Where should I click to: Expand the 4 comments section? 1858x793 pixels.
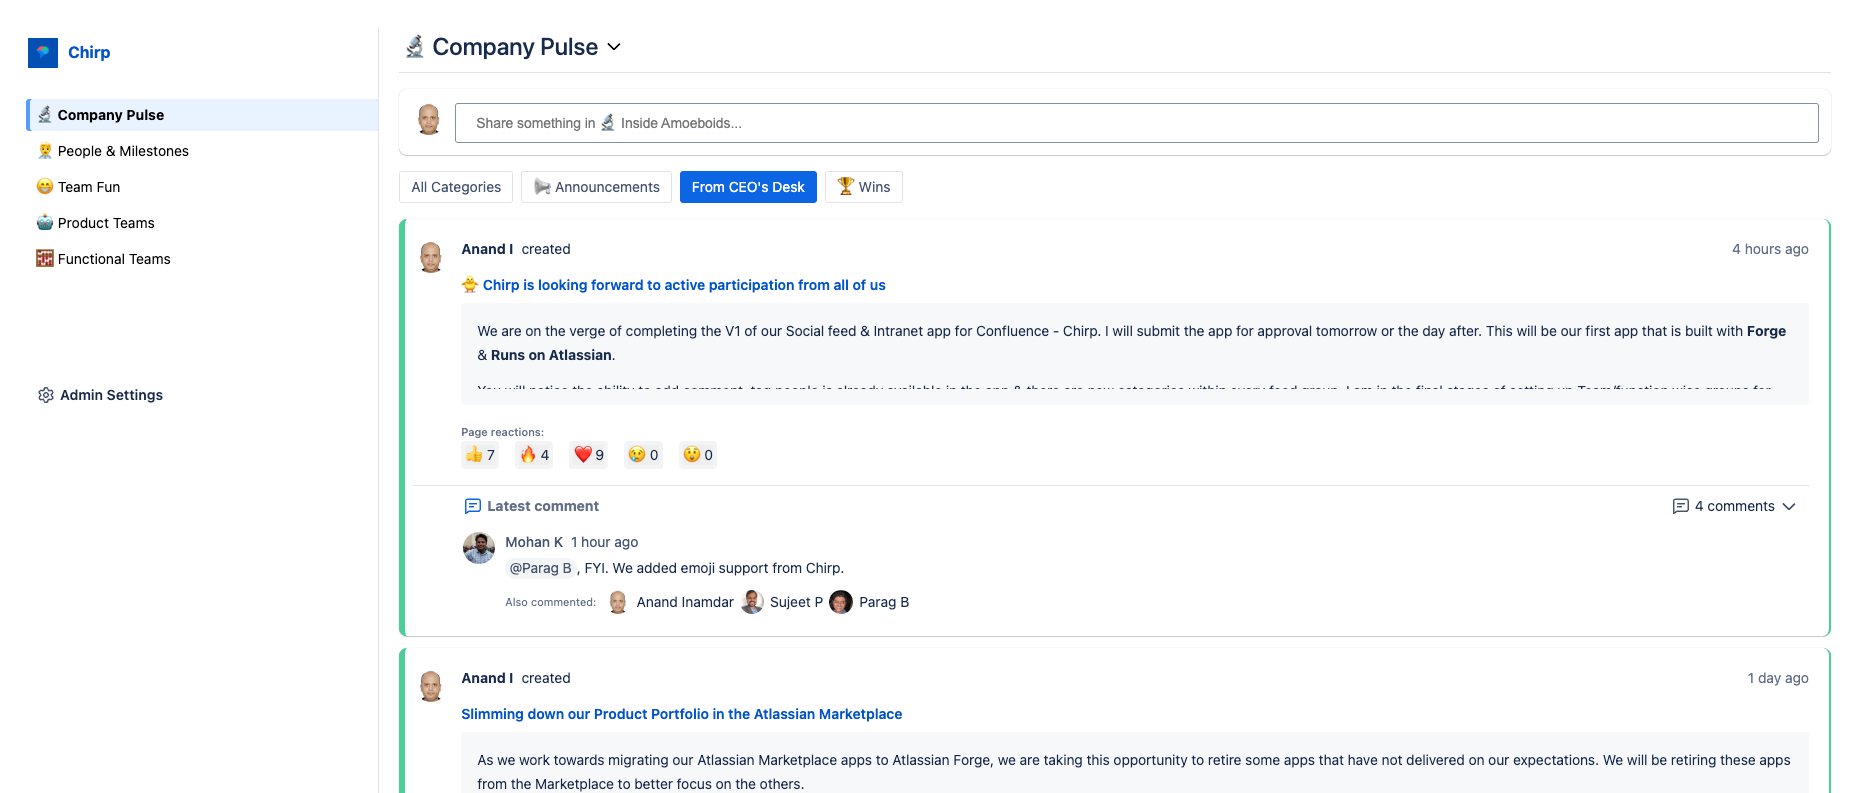[1734, 506]
